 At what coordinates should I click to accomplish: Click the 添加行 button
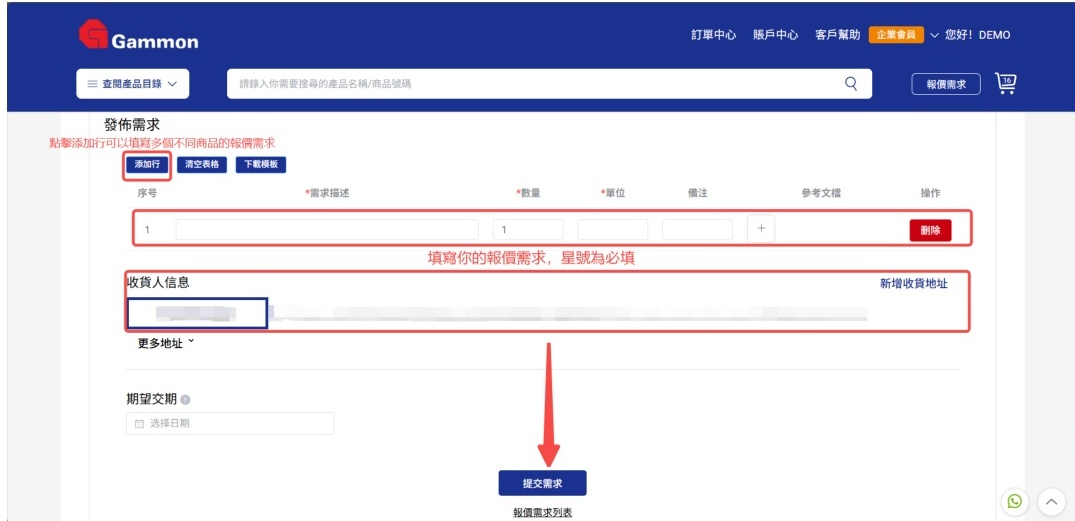147,164
